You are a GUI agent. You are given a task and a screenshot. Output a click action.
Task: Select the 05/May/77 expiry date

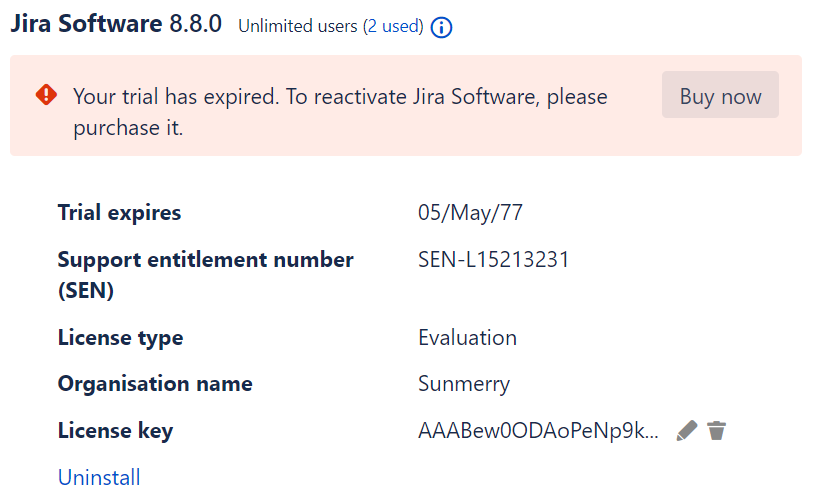coord(470,213)
